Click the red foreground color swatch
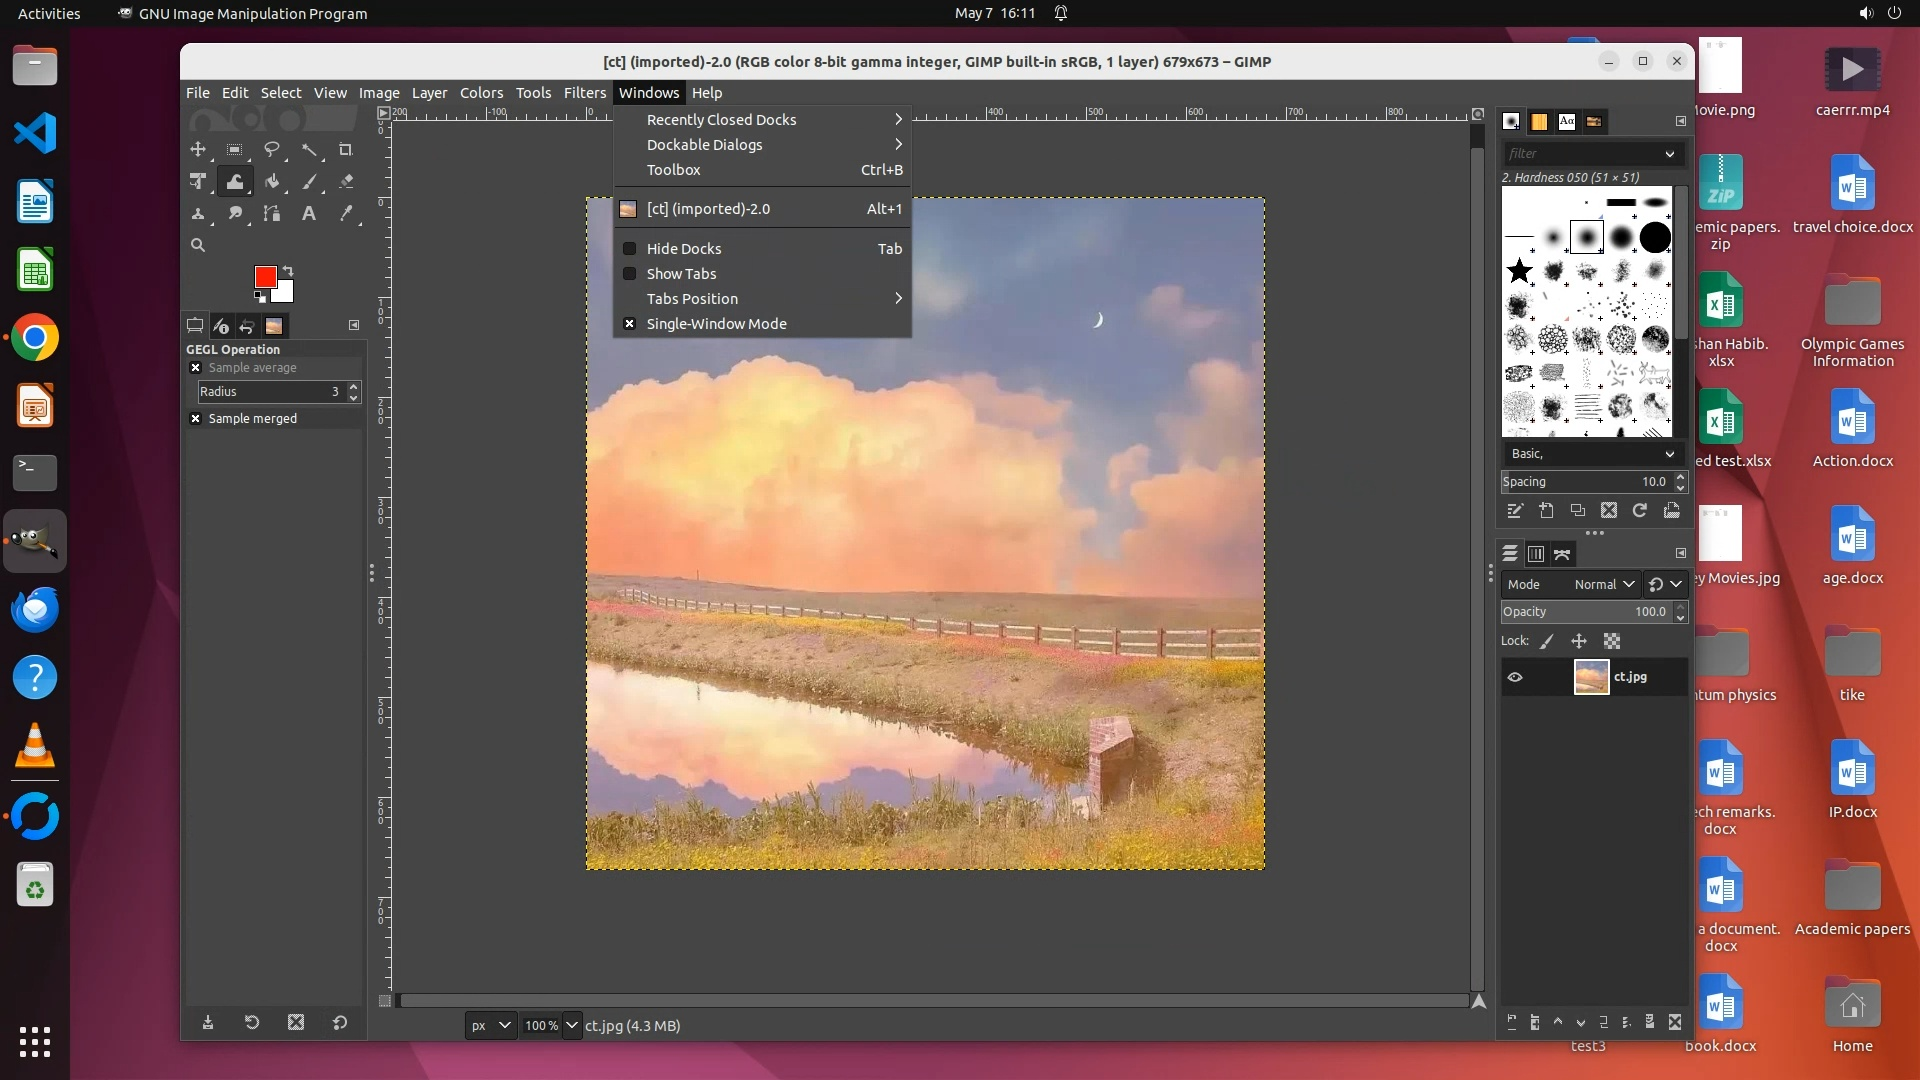The width and height of the screenshot is (1920, 1080). click(264, 276)
